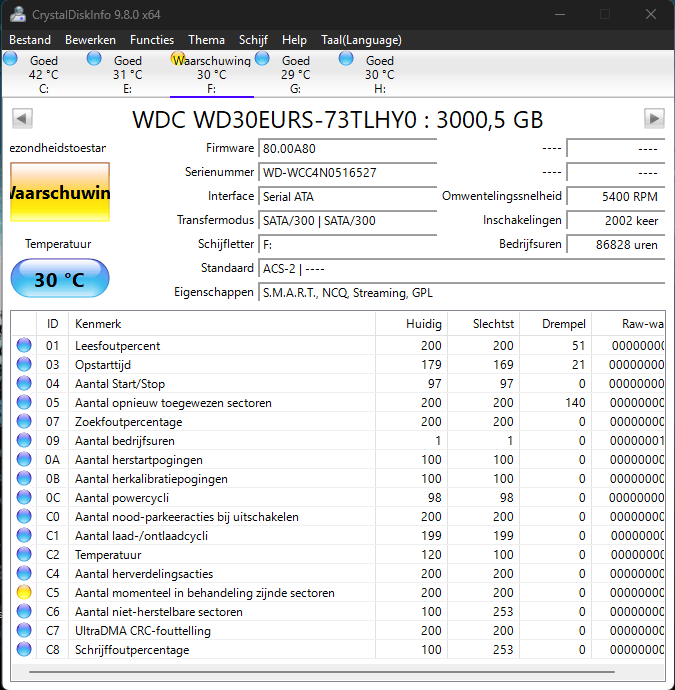Switch to the C: disk tab at 42 °C

(44, 74)
